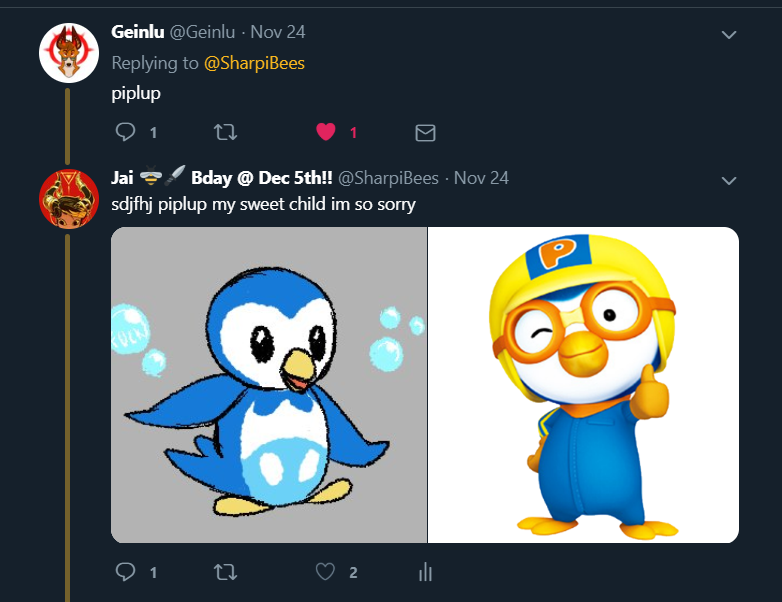Open the blue Piplup drawing image
The height and width of the screenshot is (602, 782).
coord(269,385)
